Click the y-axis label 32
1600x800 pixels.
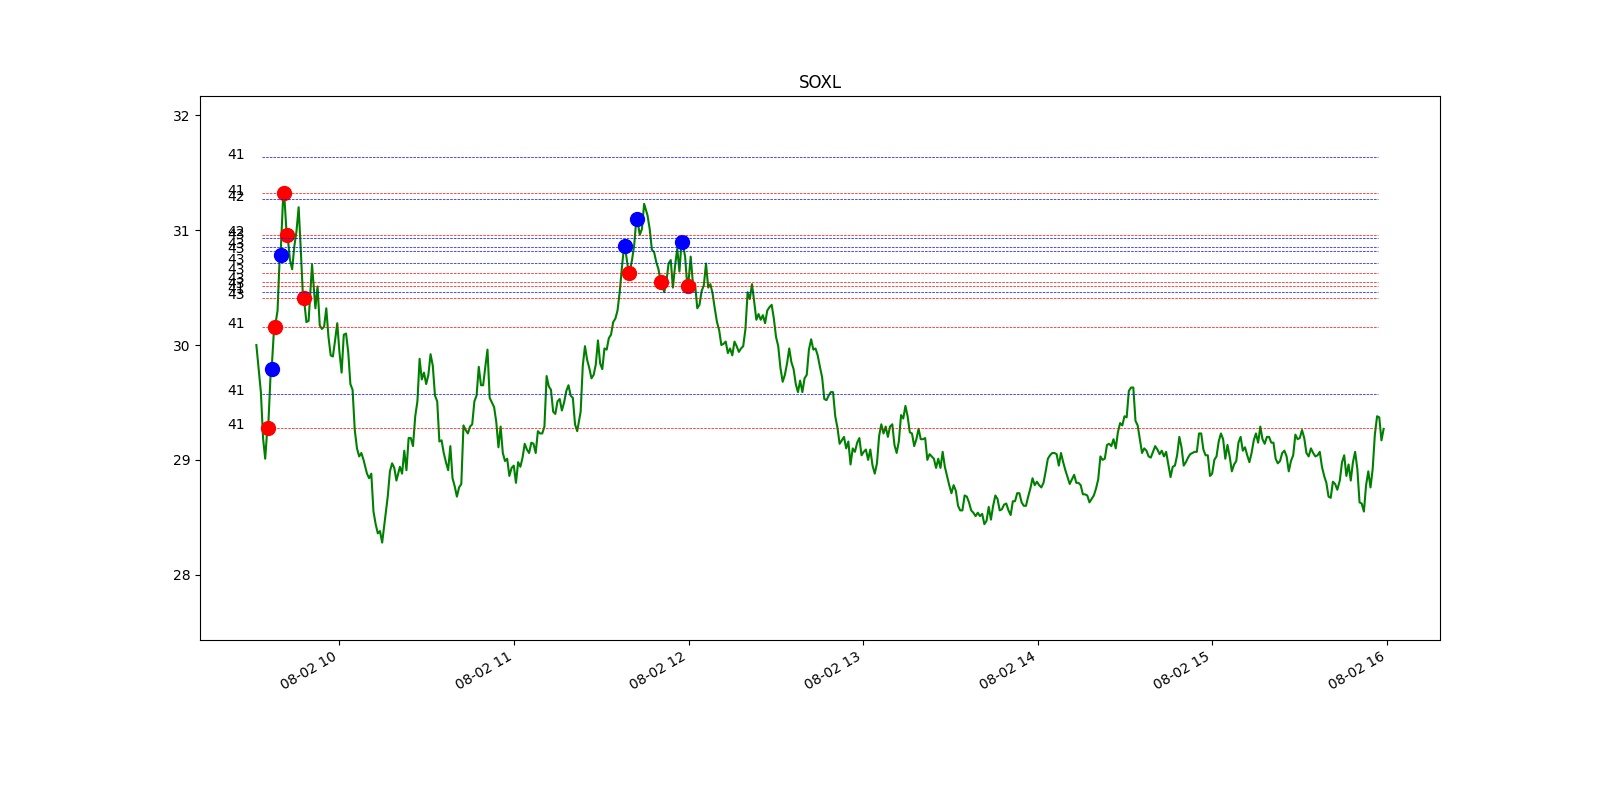[181, 116]
